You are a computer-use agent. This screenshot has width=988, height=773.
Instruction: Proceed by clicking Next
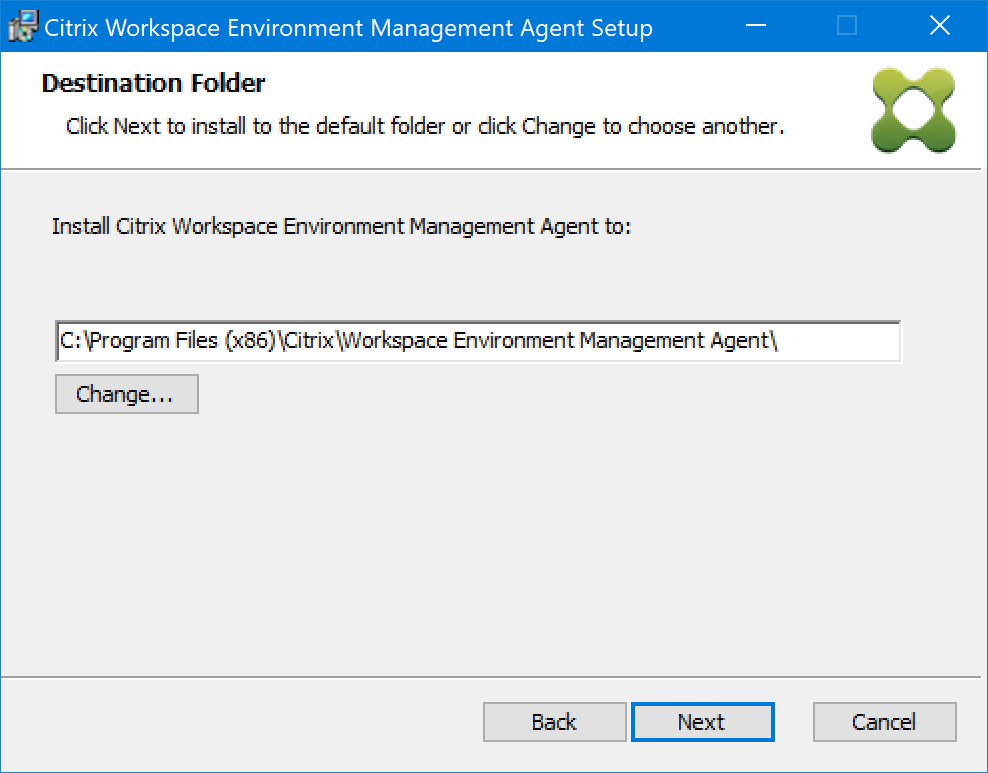pyautogui.click(x=702, y=722)
